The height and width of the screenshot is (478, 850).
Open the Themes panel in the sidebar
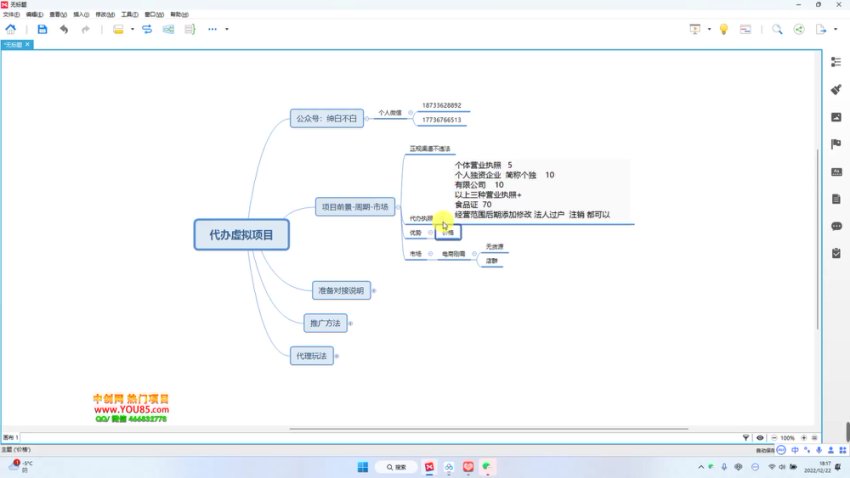click(x=836, y=172)
